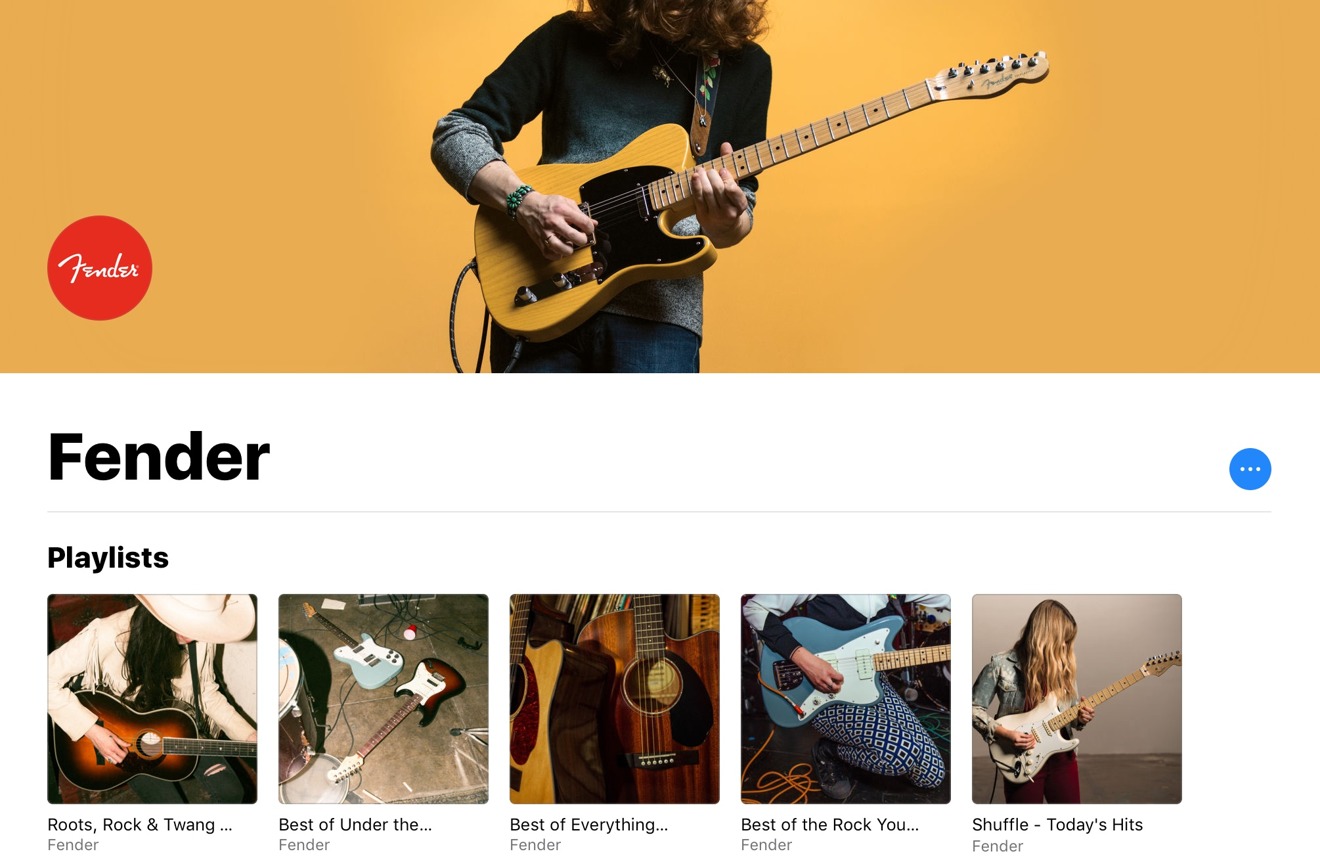Image resolution: width=1320 pixels, height=862 pixels.
Task: Click the red Fender logo badge
Action: pyautogui.click(x=100, y=268)
